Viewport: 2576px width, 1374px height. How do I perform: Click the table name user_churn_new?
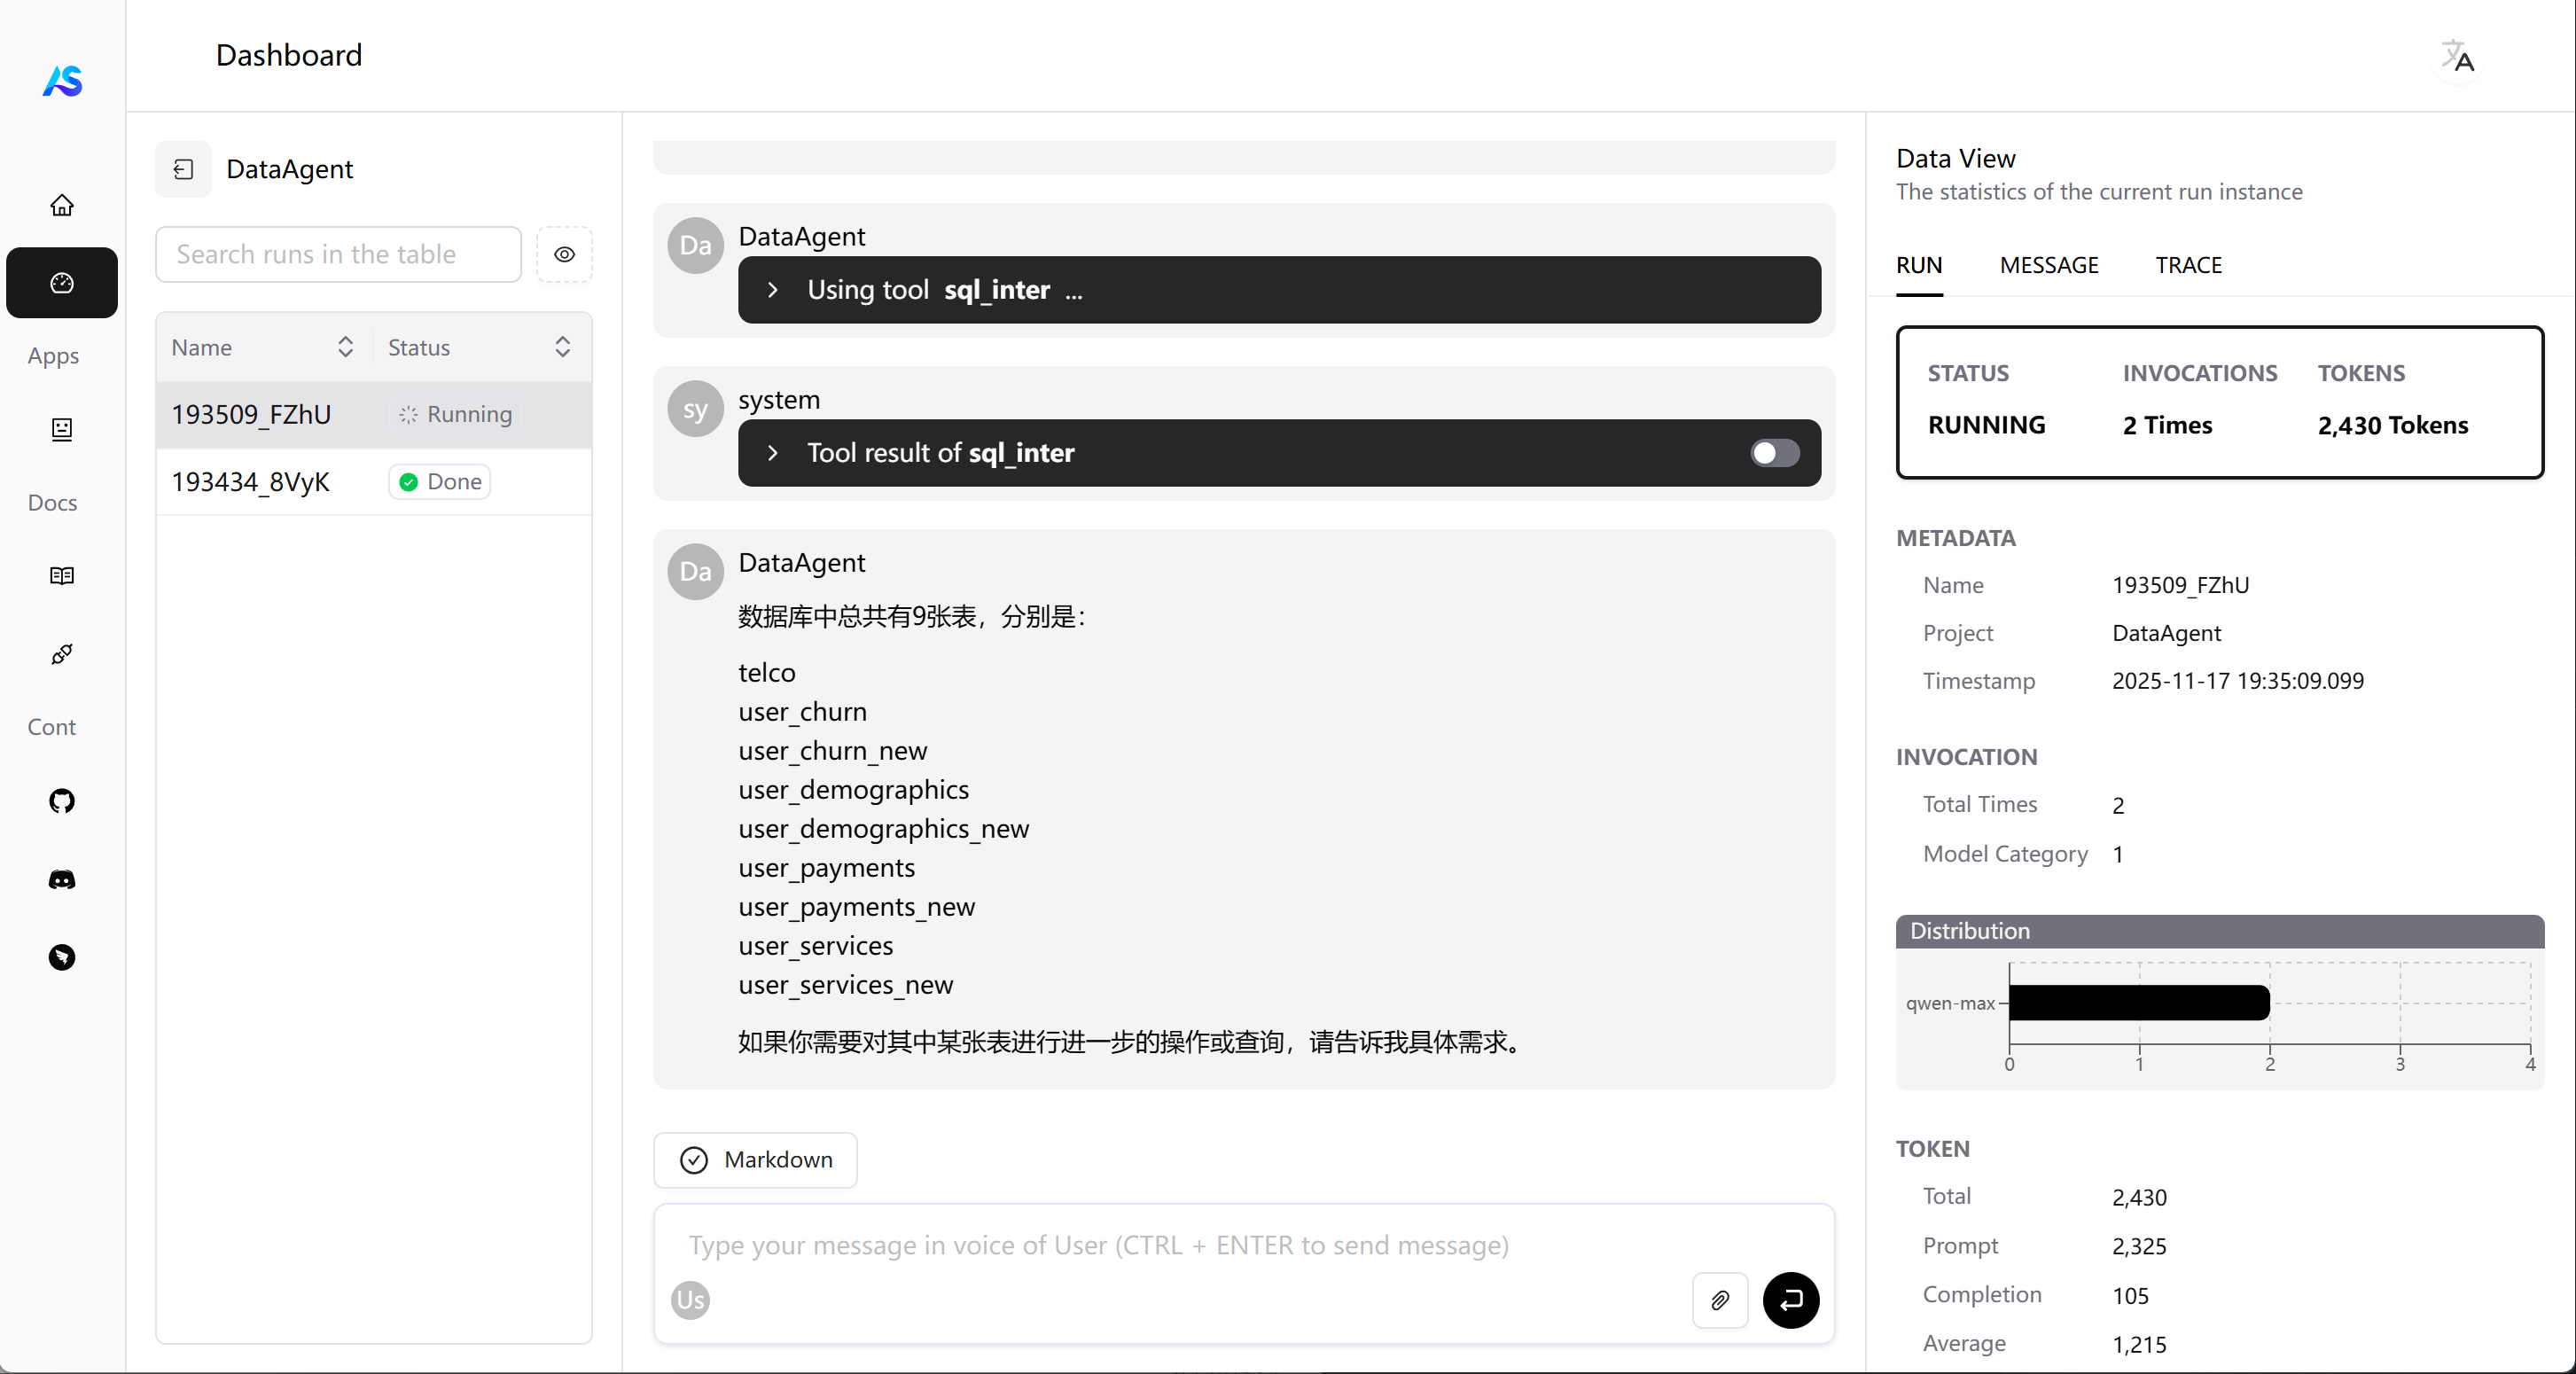click(832, 751)
